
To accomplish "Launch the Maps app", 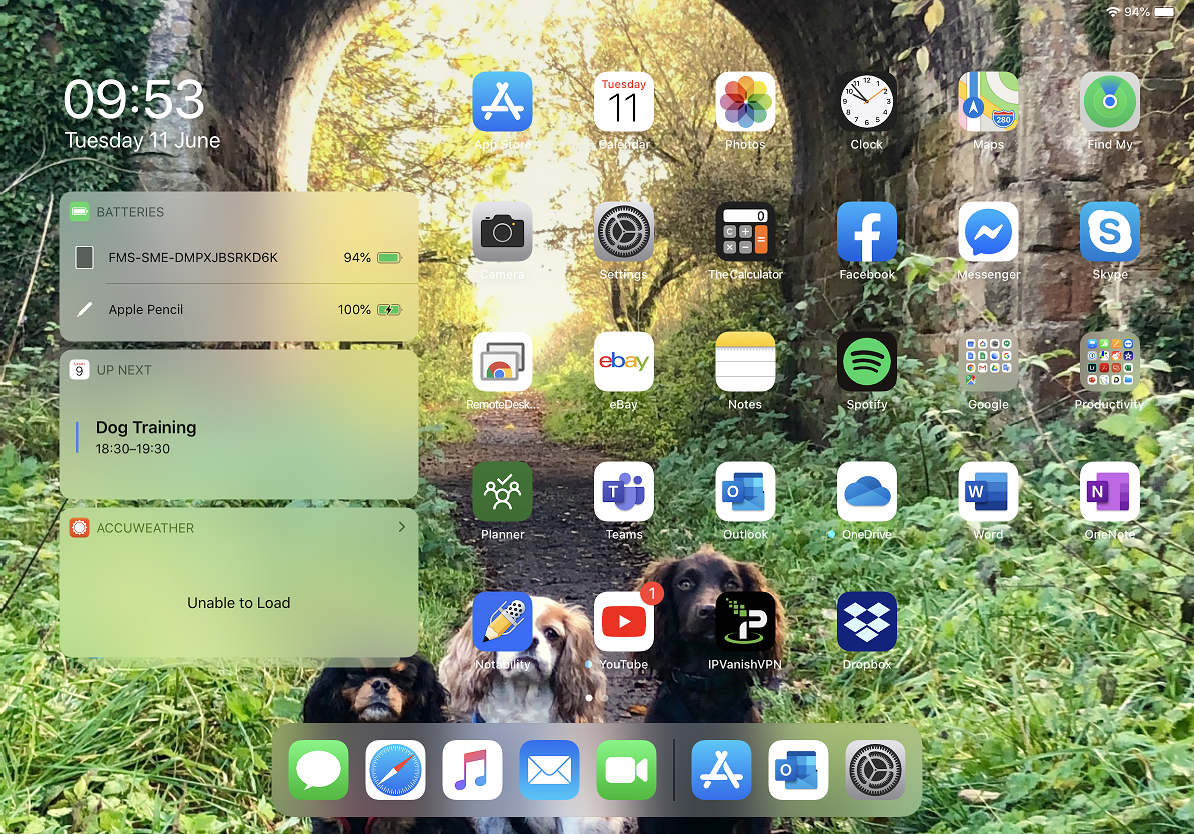I will pos(988,101).
